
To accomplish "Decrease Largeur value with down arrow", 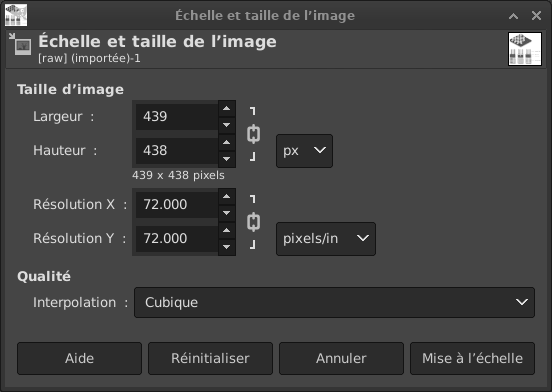I will click(227, 125).
